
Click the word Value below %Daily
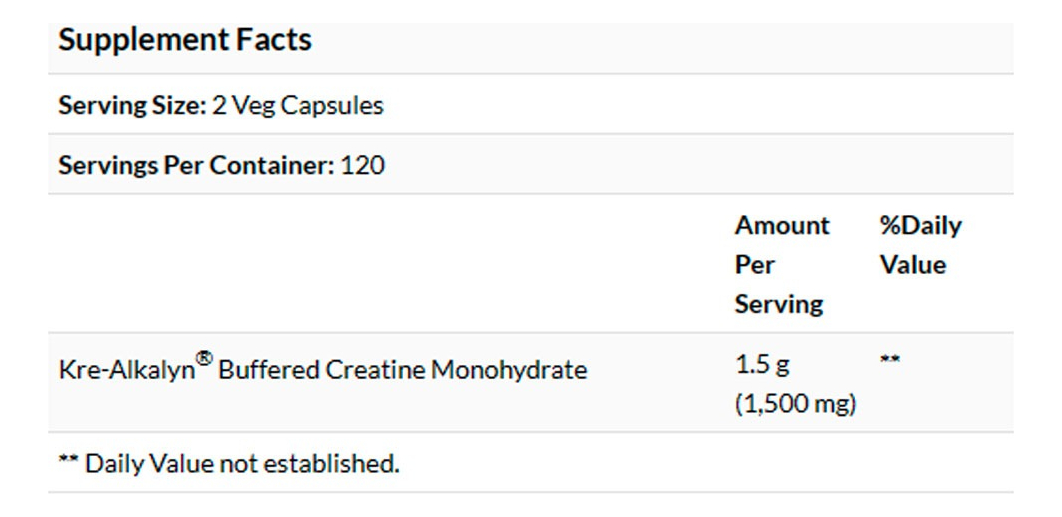(x=912, y=265)
